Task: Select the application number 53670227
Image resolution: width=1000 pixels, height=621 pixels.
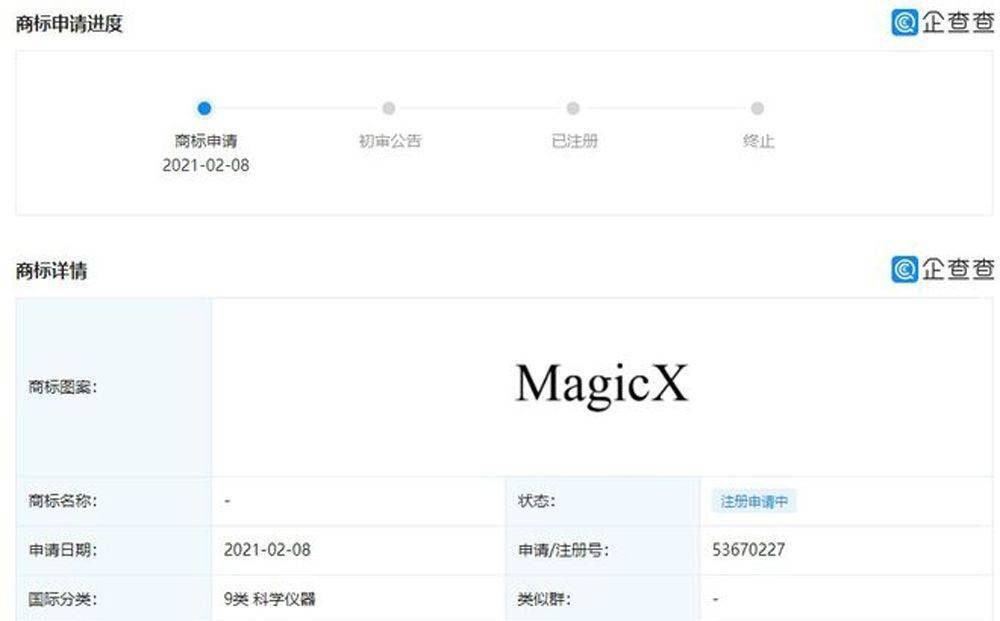Action: (x=748, y=550)
